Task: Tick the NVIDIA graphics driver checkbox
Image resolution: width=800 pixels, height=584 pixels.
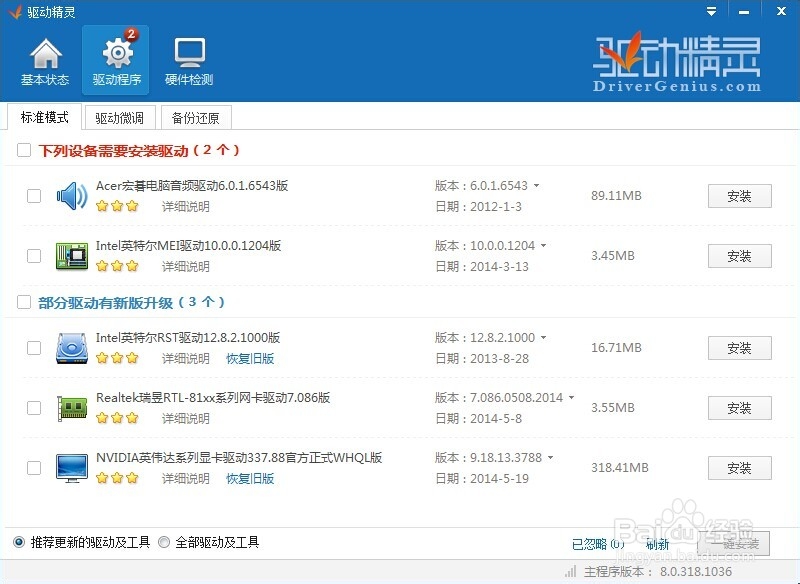Action: [34, 468]
